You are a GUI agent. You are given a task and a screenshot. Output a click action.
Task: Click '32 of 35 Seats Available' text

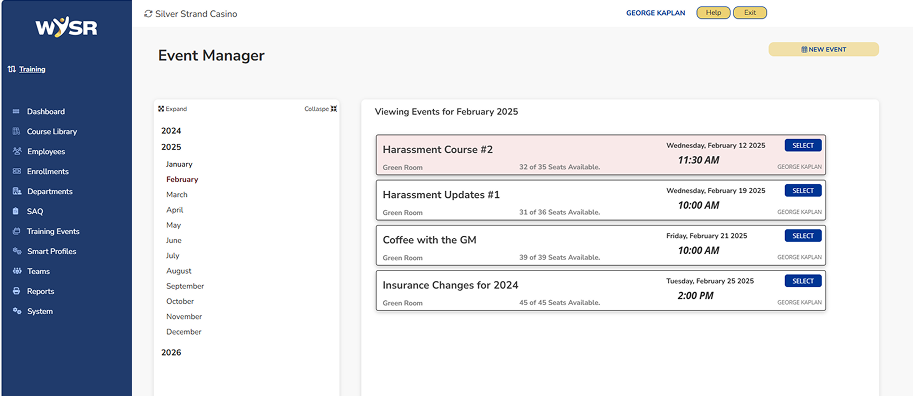click(560, 167)
